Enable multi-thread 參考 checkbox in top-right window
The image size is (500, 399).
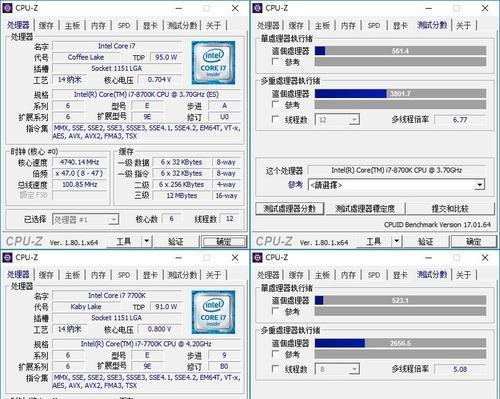275,105
